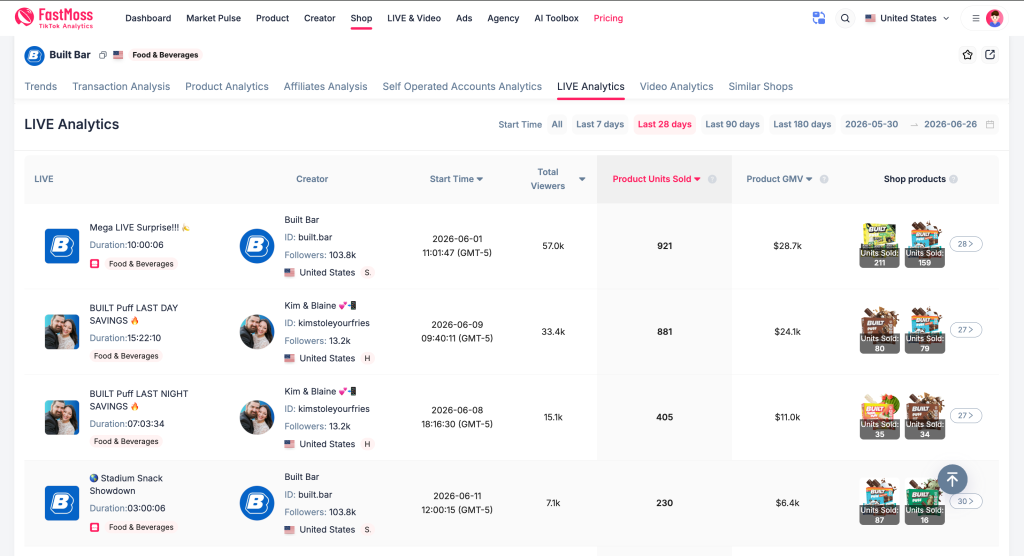Switch to Transaction Analysis tab

pyautogui.click(x=121, y=86)
